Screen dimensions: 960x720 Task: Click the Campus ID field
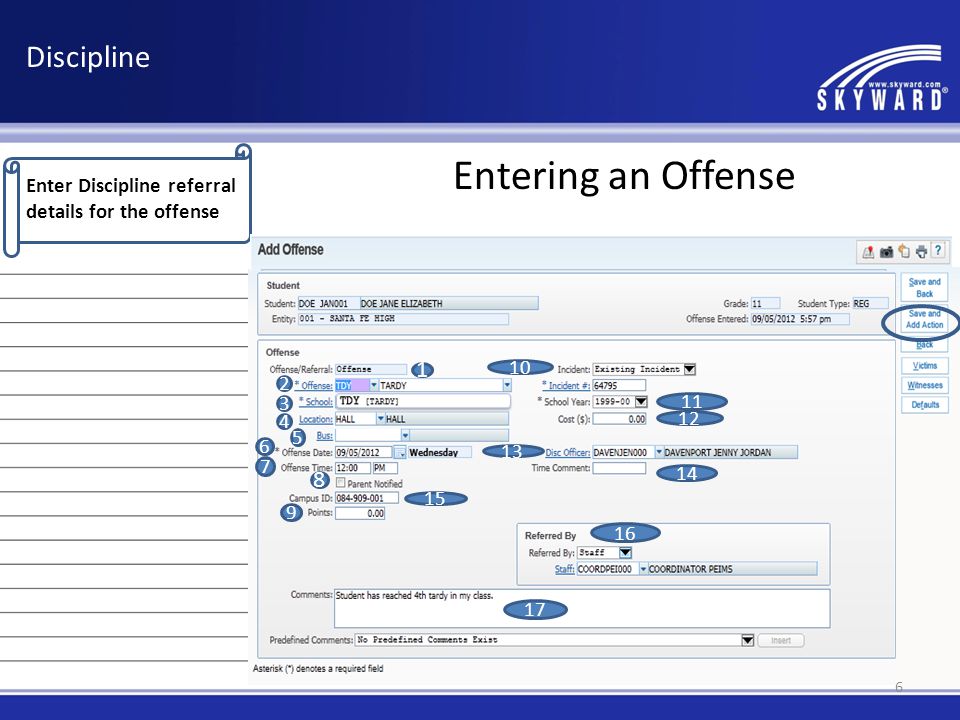coord(367,498)
